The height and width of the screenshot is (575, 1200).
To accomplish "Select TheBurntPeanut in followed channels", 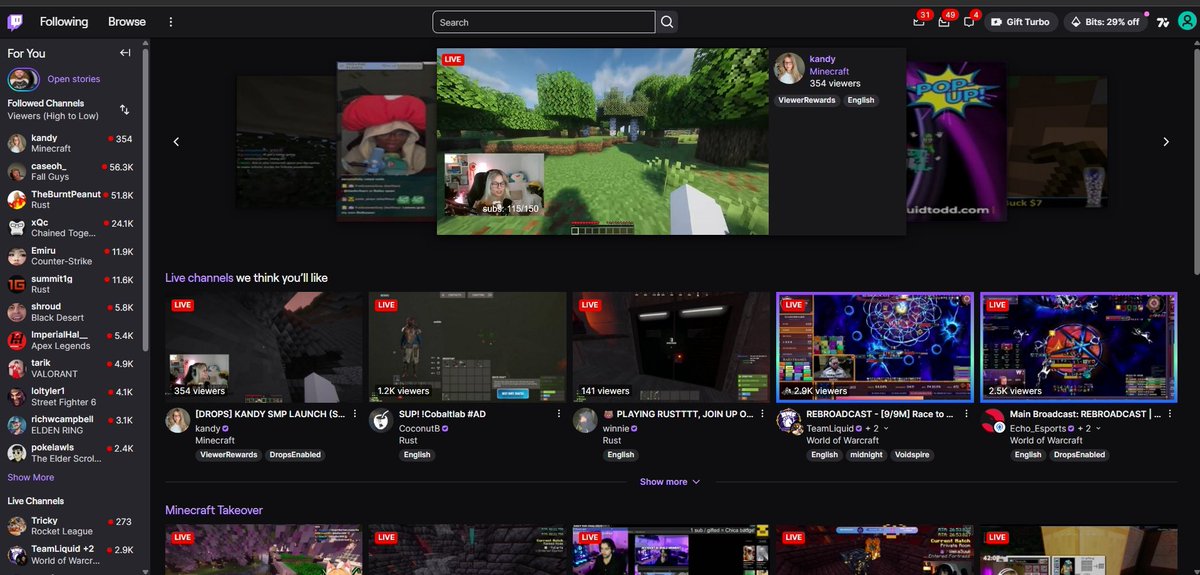I will [x=72, y=199].
